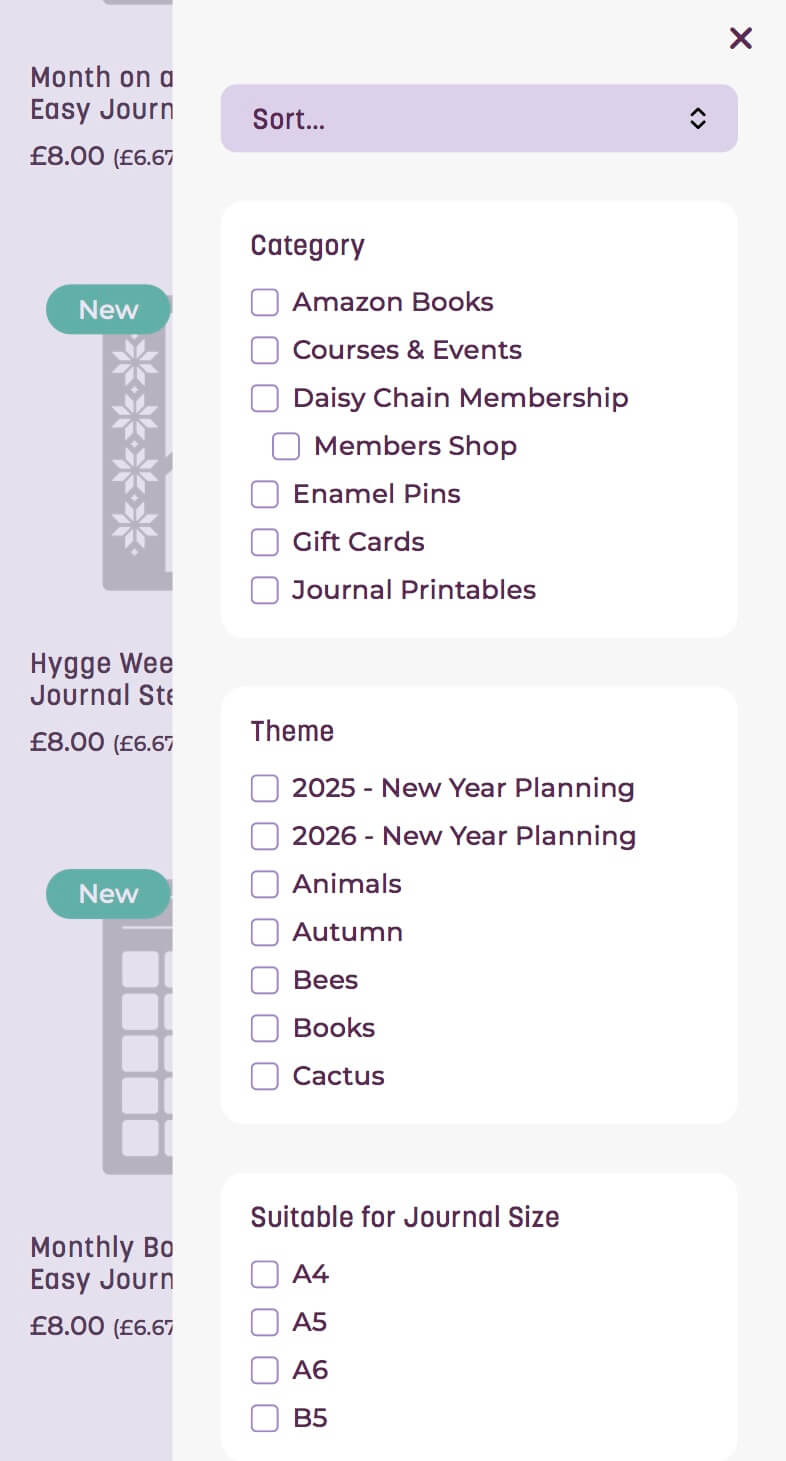This screenshot has width=786, height=1461.
Task: Open the Hygge Weekly stencil product thumbnail
Action: click(x=137, y=450)
